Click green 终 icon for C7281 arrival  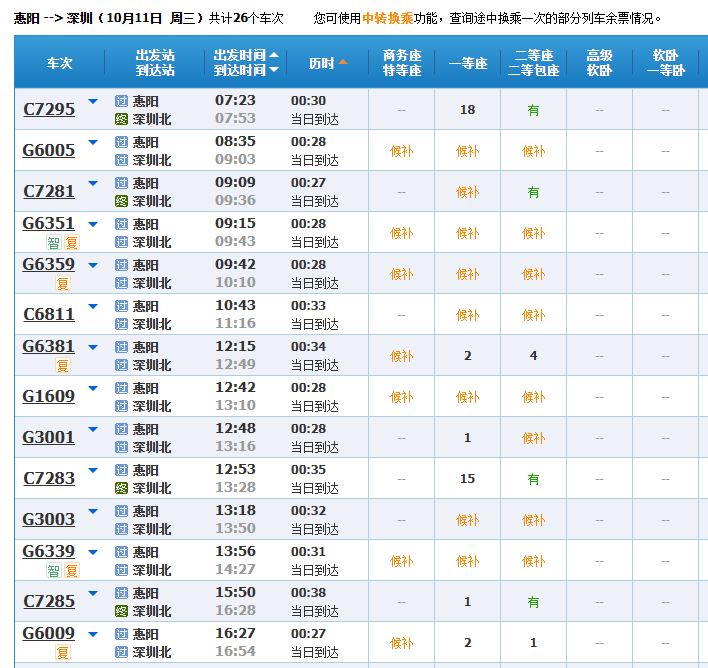click(x=121, y=201)
